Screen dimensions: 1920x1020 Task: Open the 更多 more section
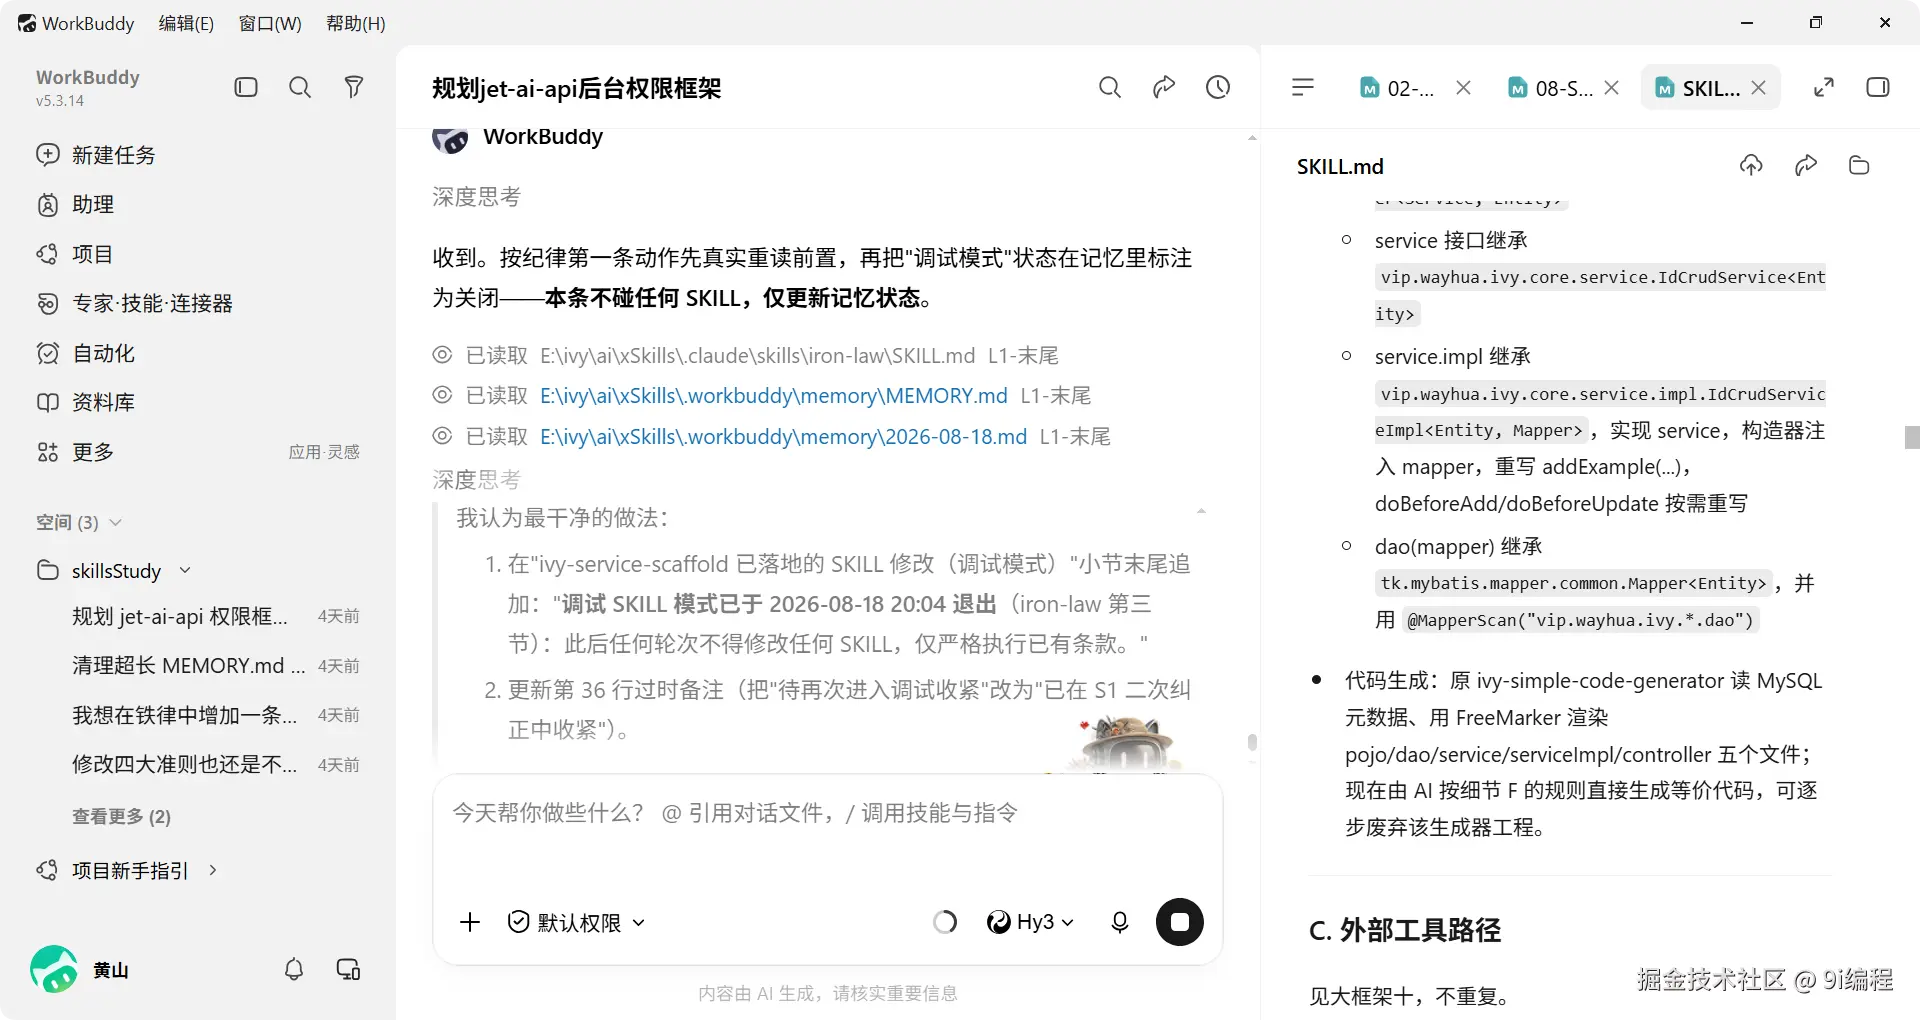pos(75,452)
